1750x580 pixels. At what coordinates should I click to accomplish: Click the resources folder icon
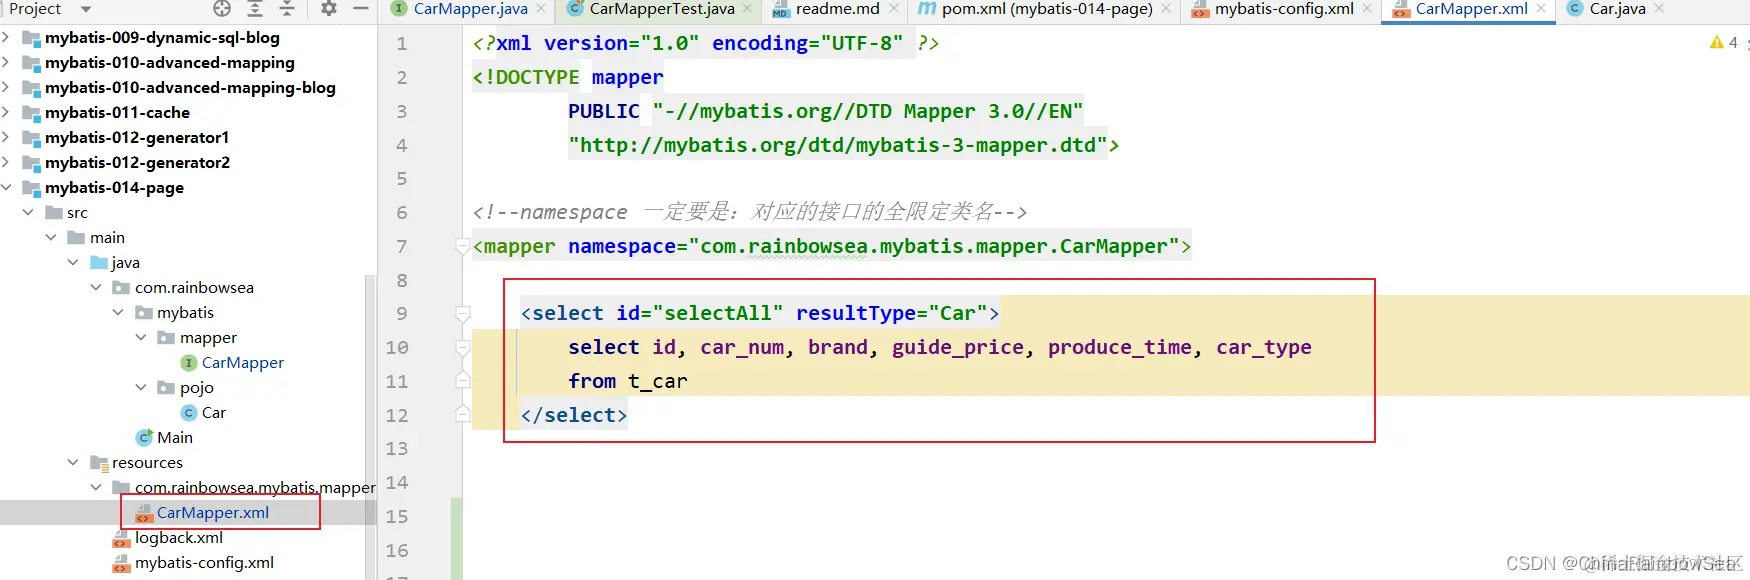click(x=99, y=463)
